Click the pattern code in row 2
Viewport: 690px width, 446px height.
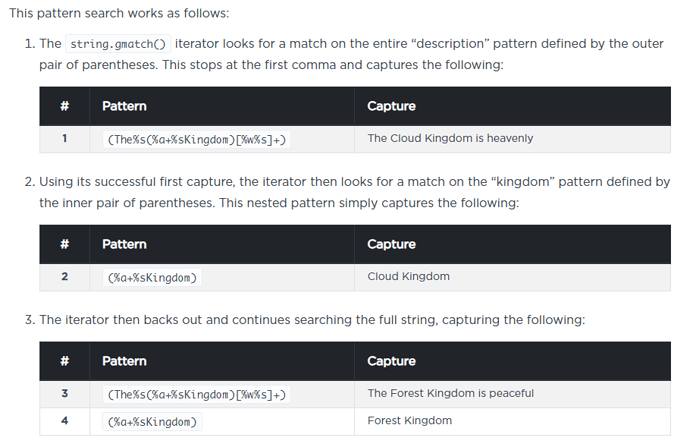coord(152,277)
